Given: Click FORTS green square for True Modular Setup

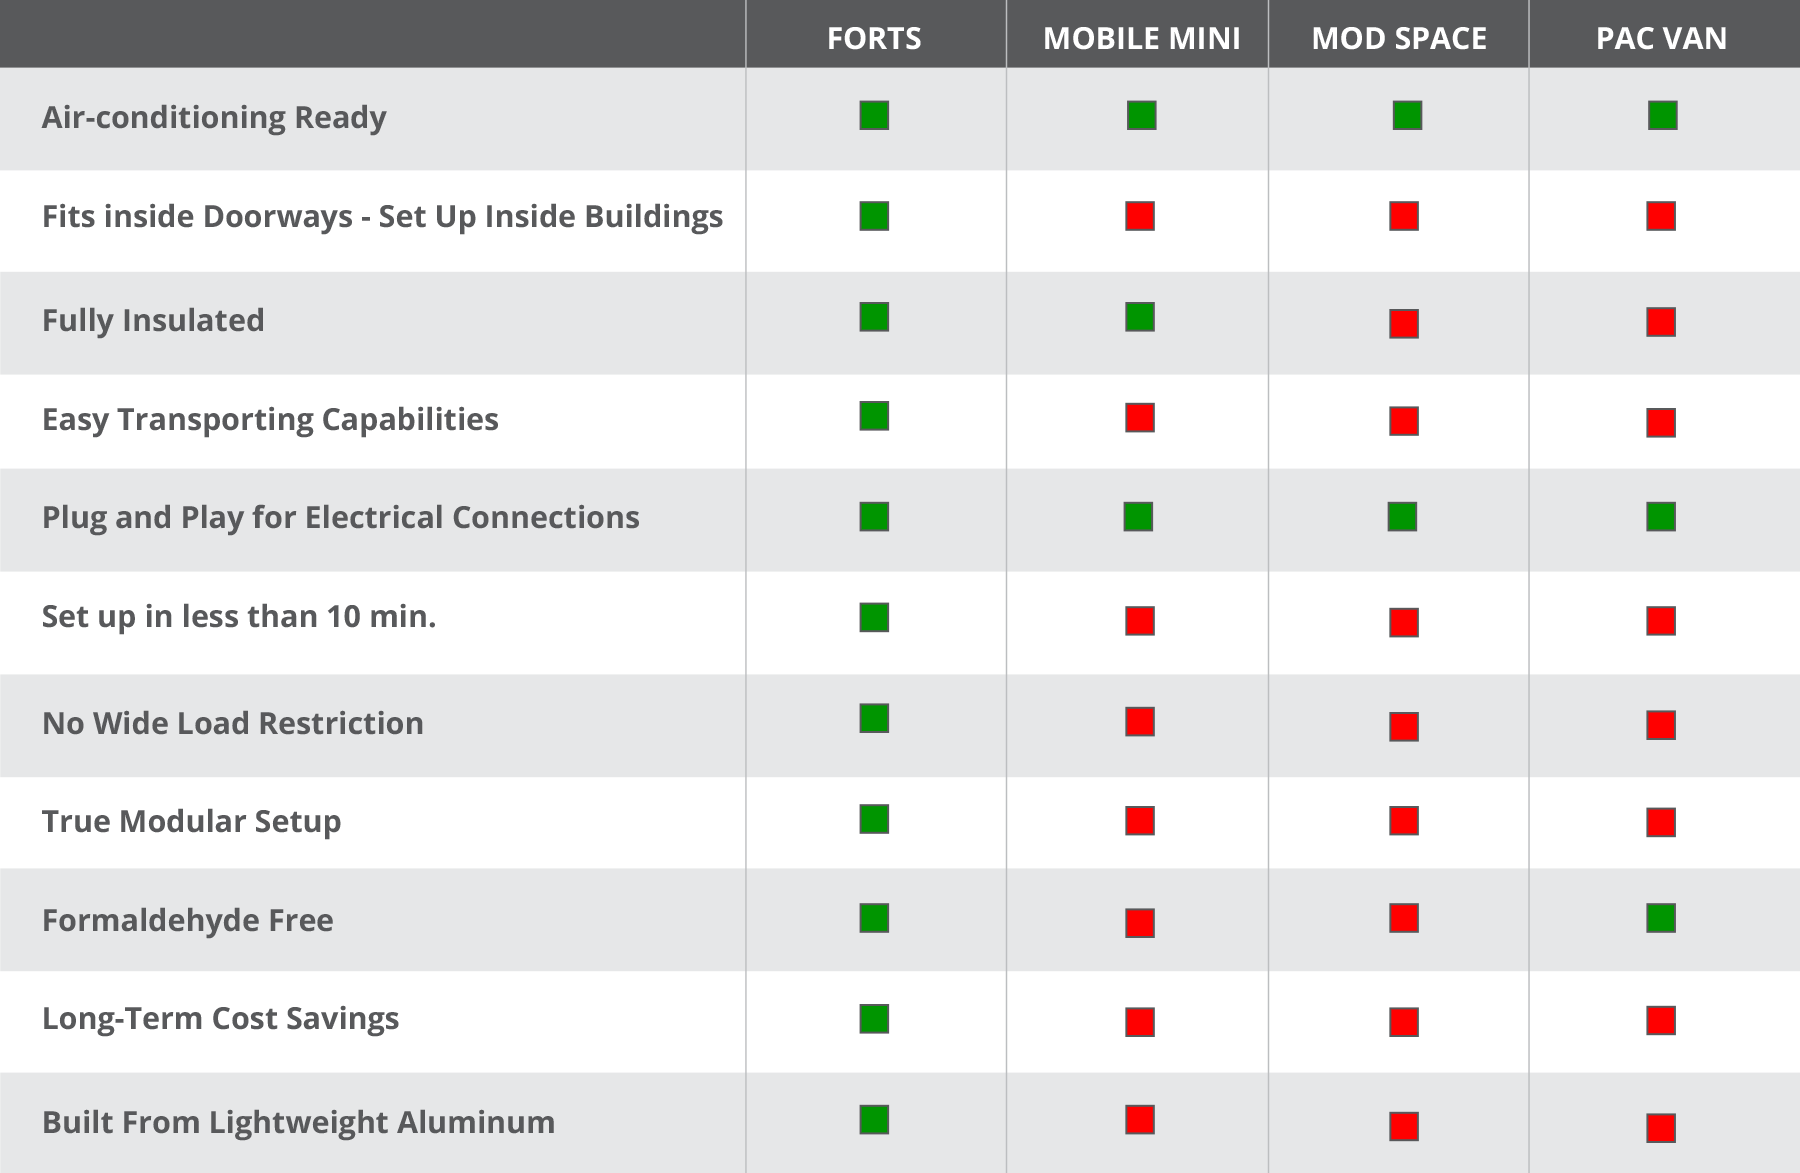Looking at the screenshot, I should [874, 819].
